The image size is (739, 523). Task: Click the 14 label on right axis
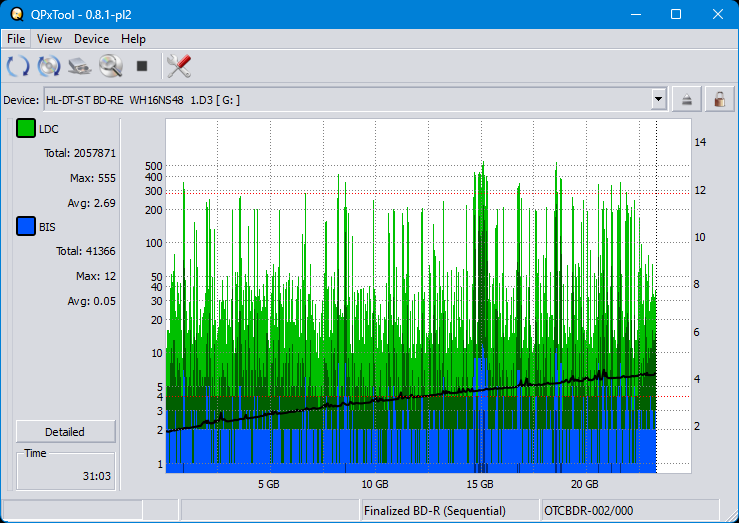(x=700, y=142)
